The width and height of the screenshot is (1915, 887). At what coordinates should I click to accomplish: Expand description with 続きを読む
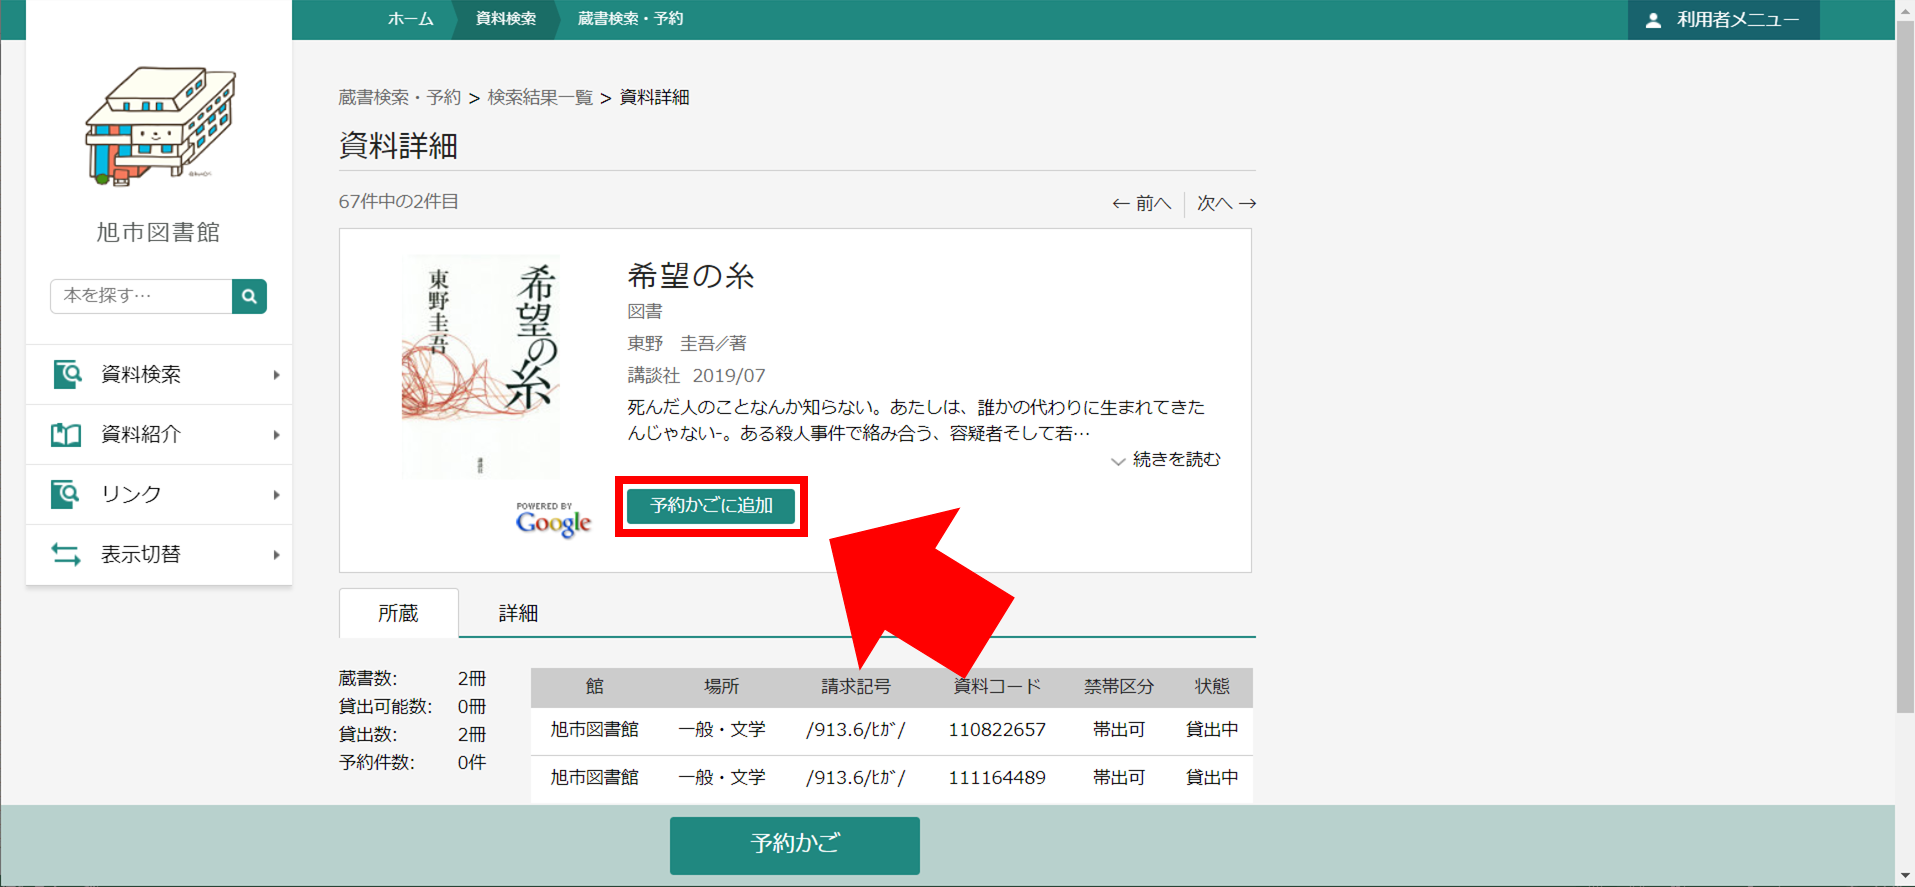point(1166,460)
